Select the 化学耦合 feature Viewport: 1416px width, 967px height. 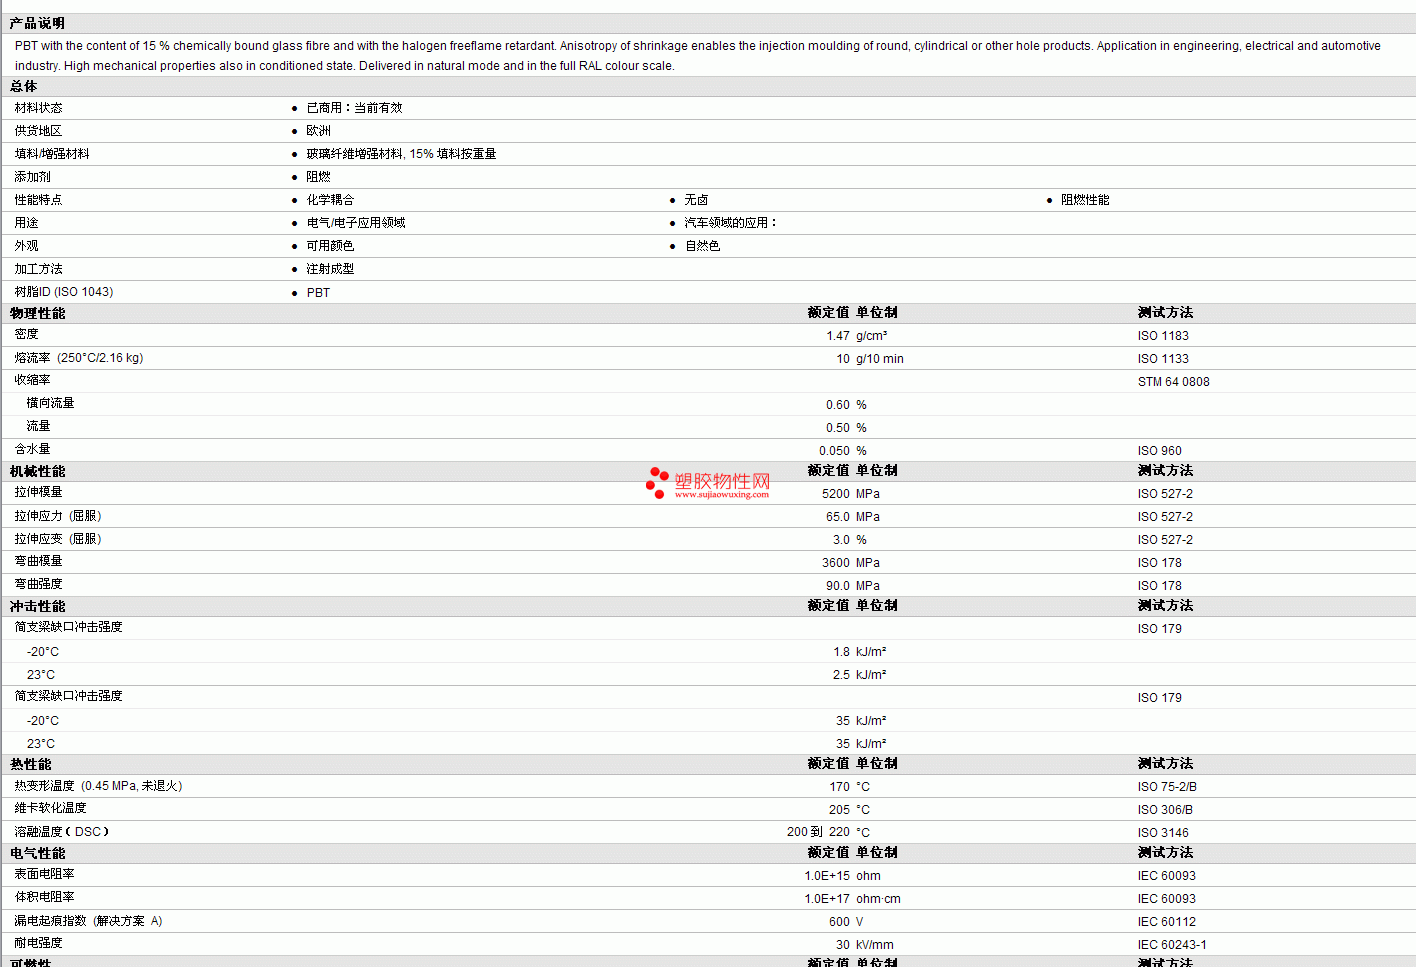pos(330,200)
